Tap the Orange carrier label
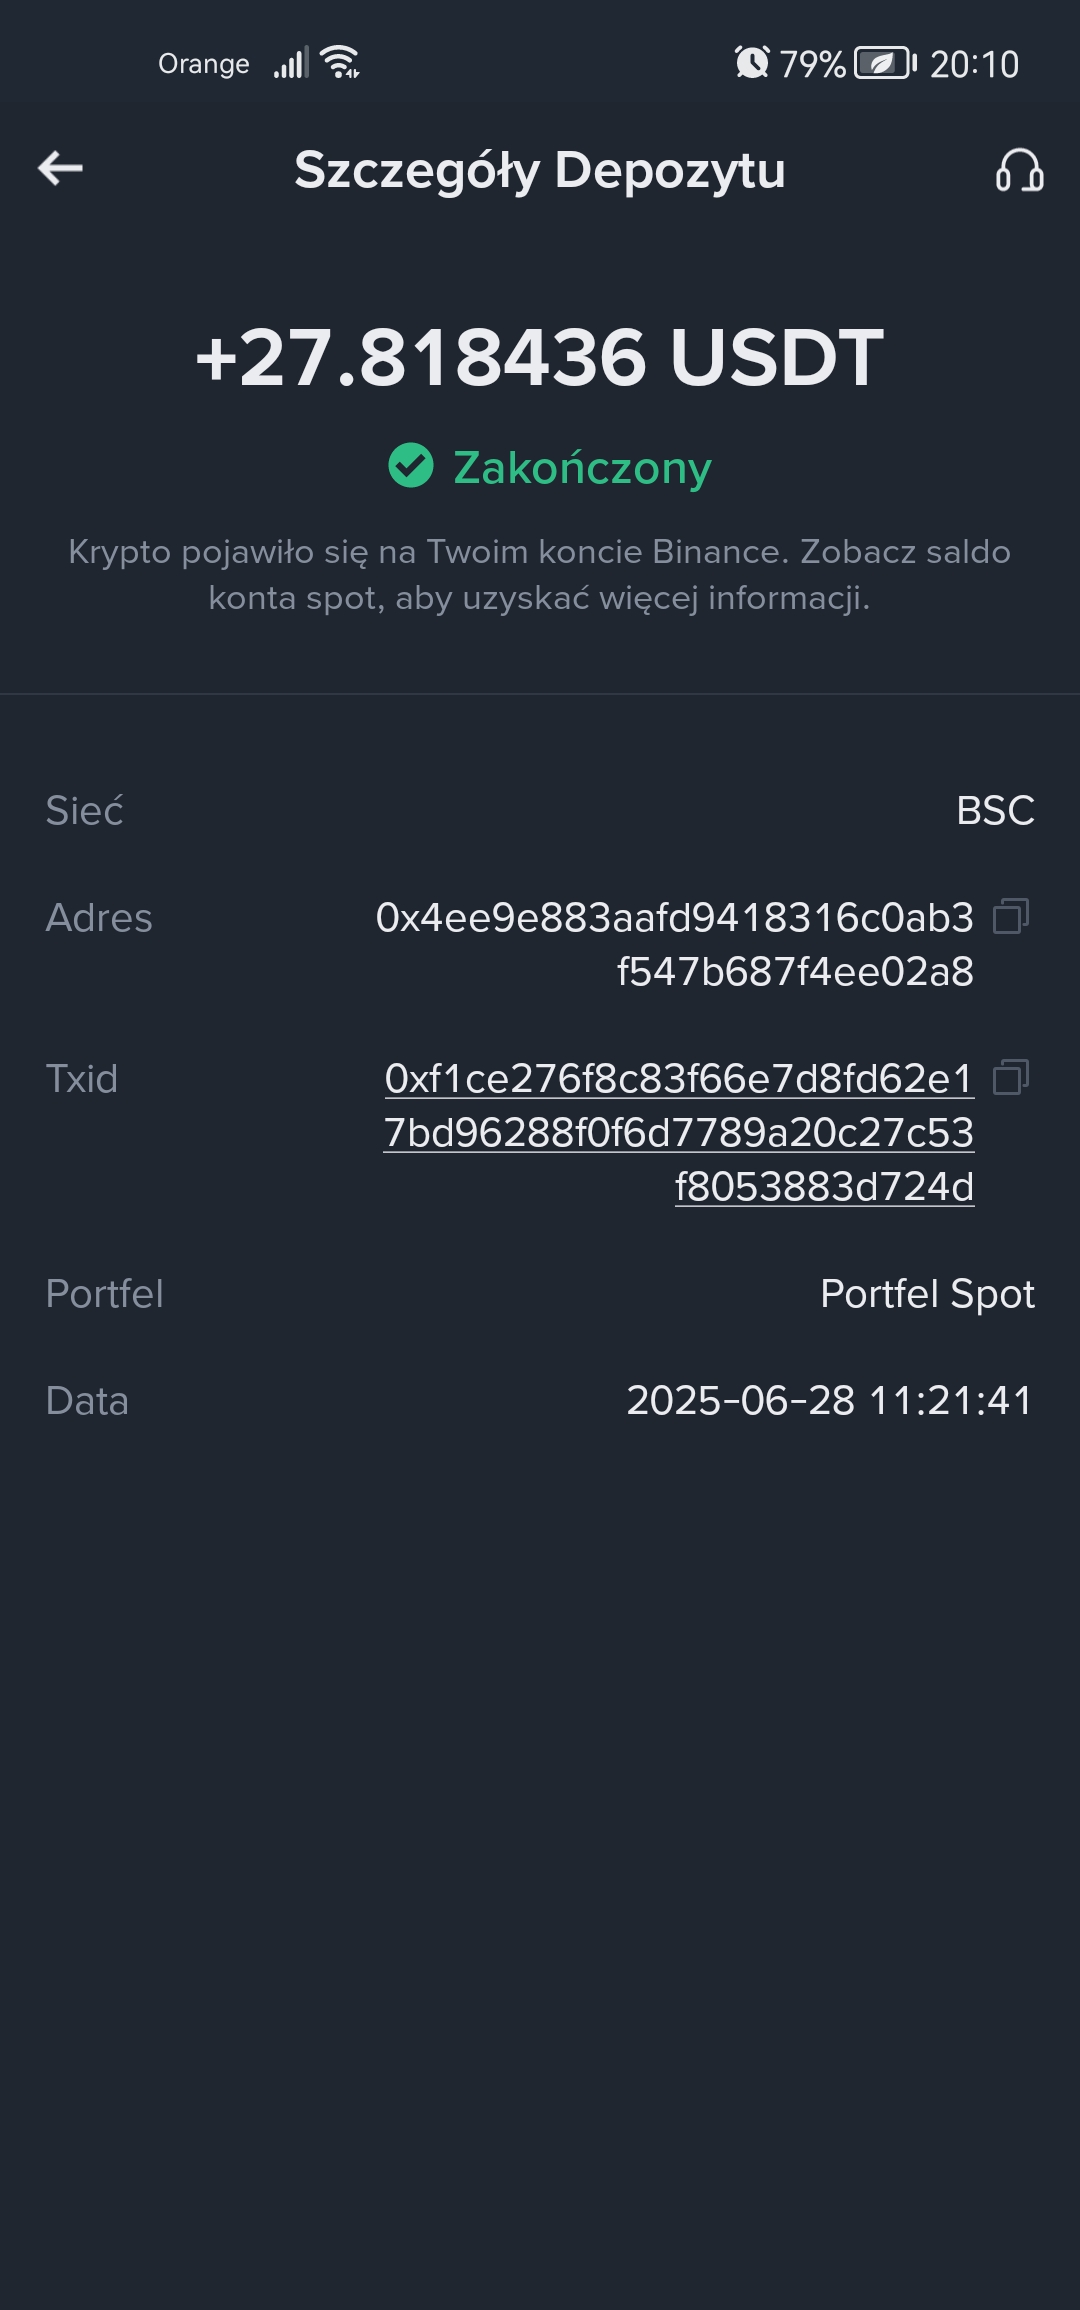This screenshot has width=1080, height=2310. (x=204, y=64)
